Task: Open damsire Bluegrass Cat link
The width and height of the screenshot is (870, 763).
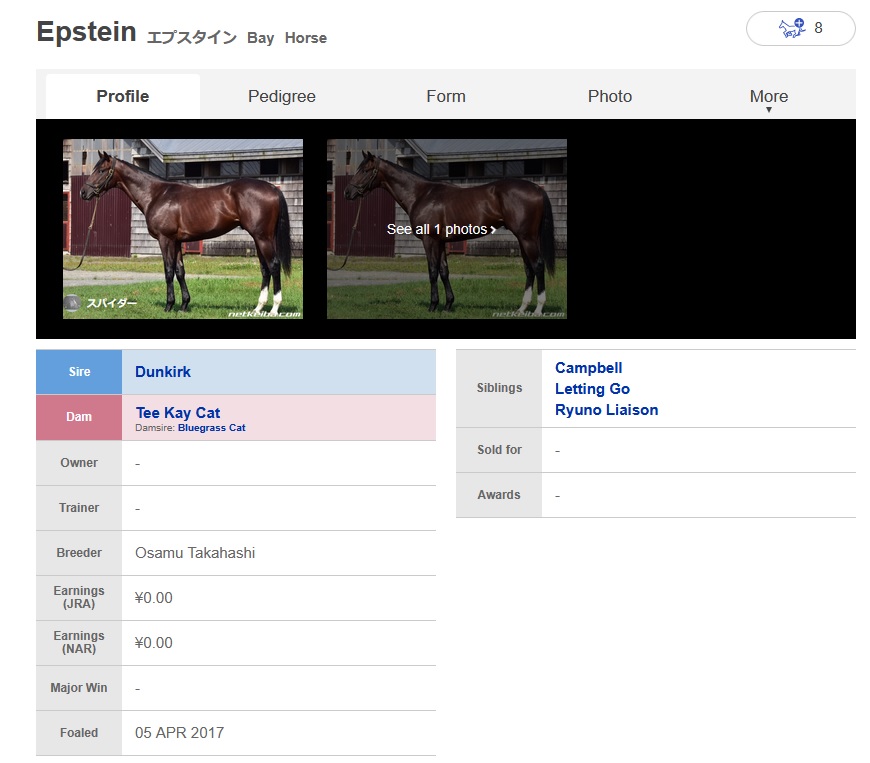Action: click(211, 428)
